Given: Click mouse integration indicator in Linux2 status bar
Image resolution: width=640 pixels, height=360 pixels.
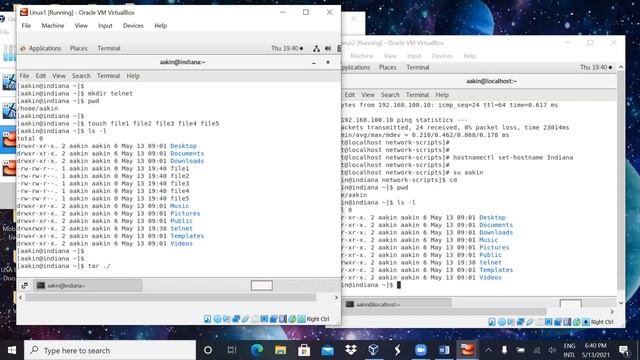Looking at the screenshot, I should pyautogui.click(x=577, y=322).
